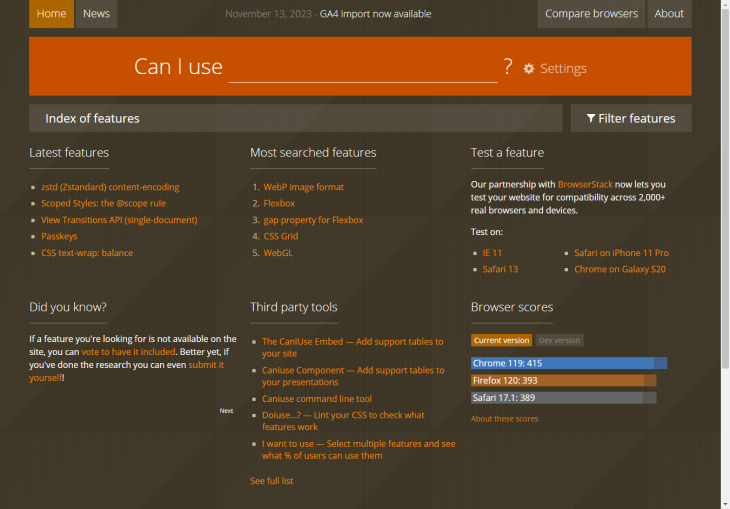The image size is (730, 509).
Task: Click the Settings gear icon
Action: coord(529,69)
